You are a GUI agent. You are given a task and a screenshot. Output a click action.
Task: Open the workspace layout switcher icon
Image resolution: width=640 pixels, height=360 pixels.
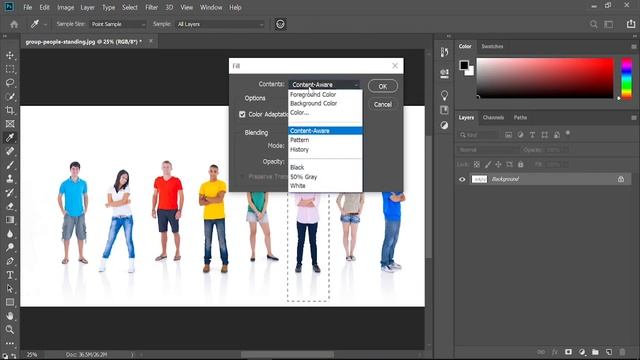609,24
